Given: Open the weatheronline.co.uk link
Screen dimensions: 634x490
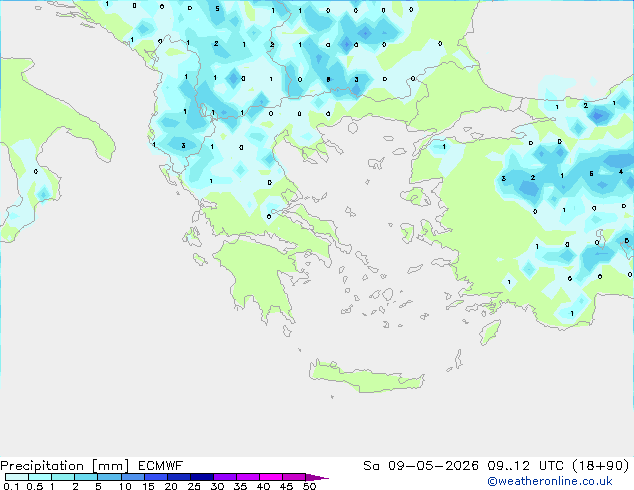Looking at the screenshot, I should tap(550, 481).
